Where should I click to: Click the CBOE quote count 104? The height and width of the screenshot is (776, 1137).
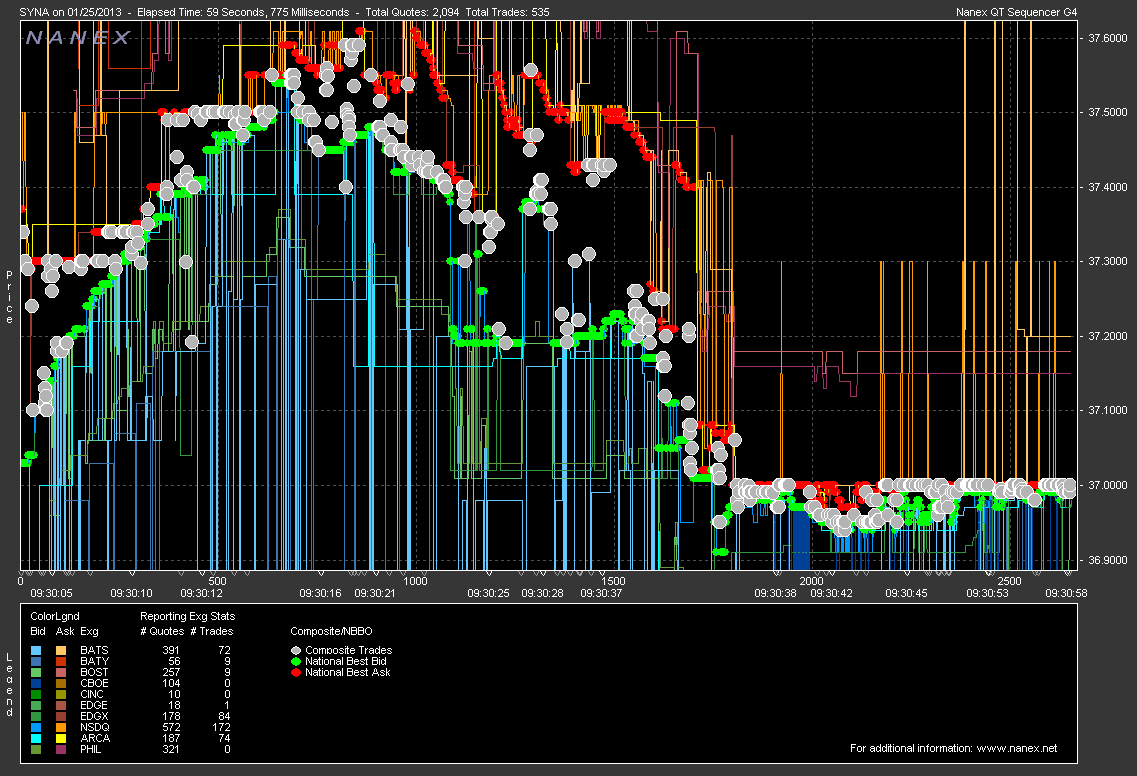coord(171,683)
